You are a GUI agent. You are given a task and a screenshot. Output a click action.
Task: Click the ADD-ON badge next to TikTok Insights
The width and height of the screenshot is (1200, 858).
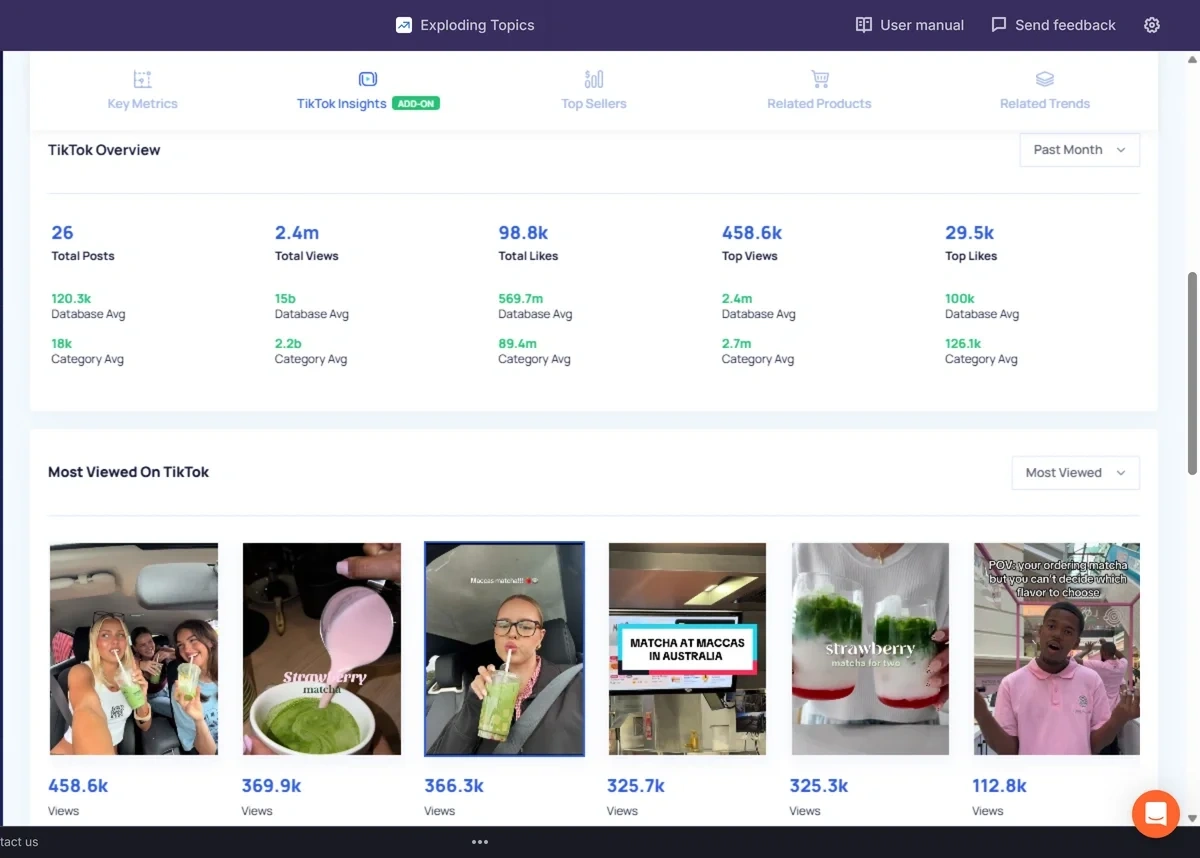coord(417,102)
